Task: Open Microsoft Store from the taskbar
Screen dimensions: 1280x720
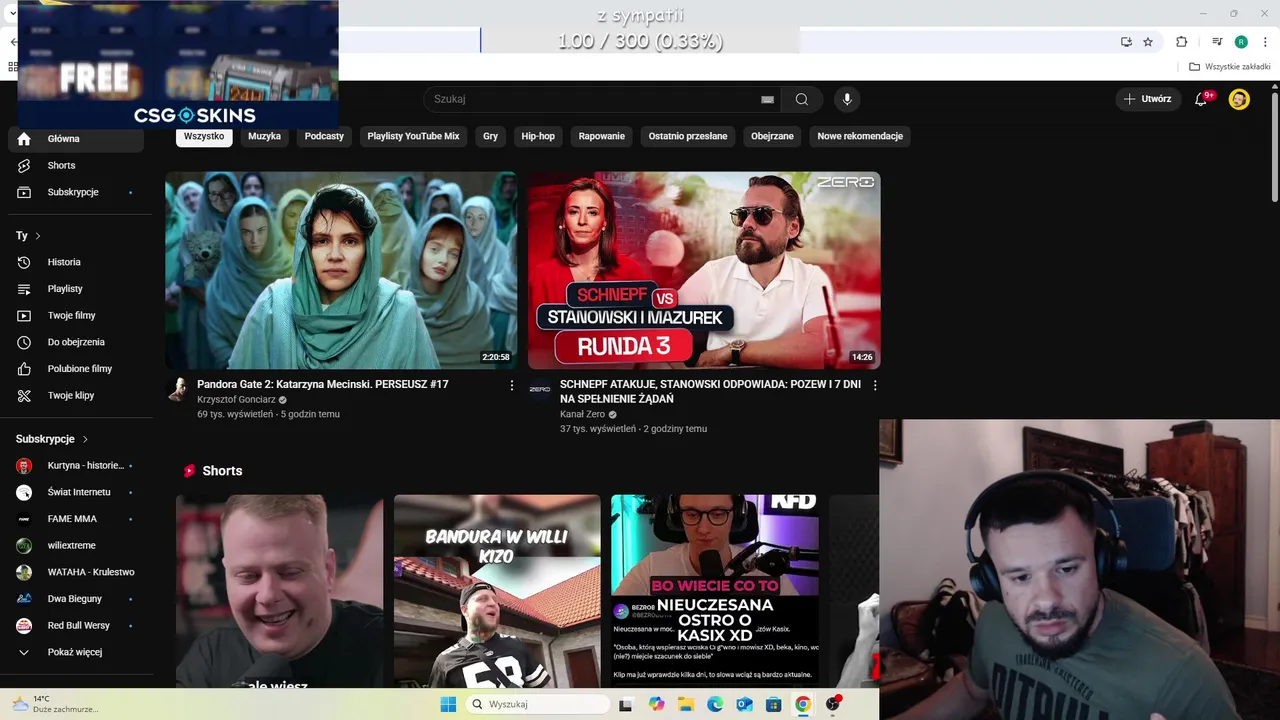Action: (x=773, y=704)
